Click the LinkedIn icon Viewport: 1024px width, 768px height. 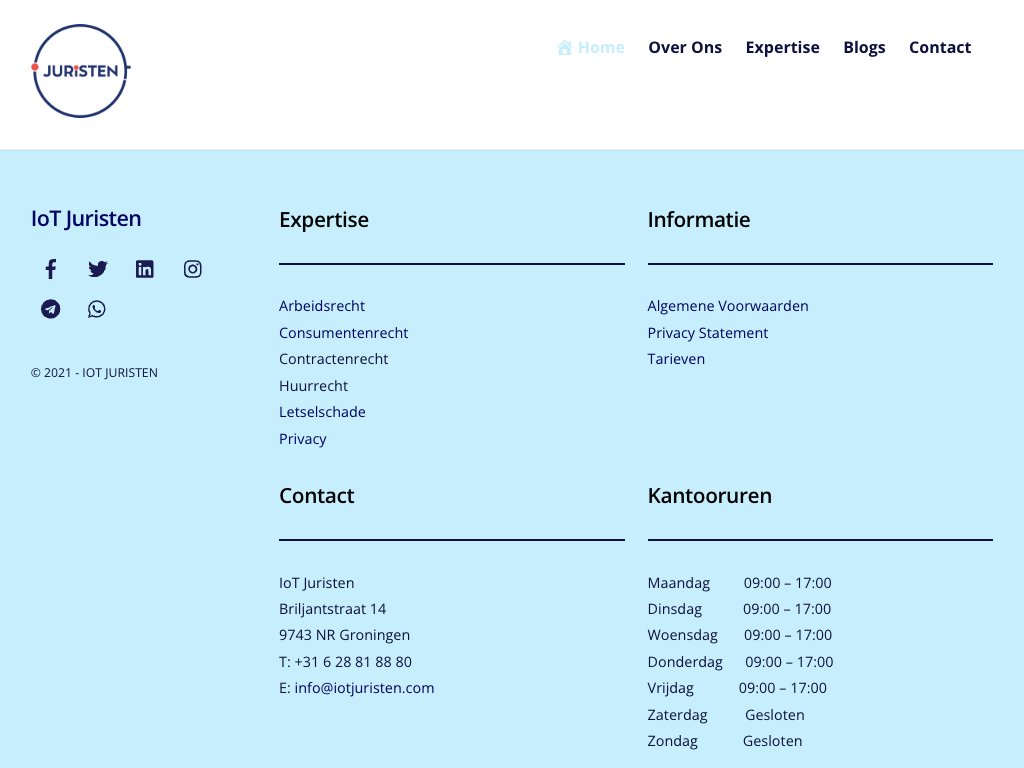pyautogui.click(x=145, y=269)
